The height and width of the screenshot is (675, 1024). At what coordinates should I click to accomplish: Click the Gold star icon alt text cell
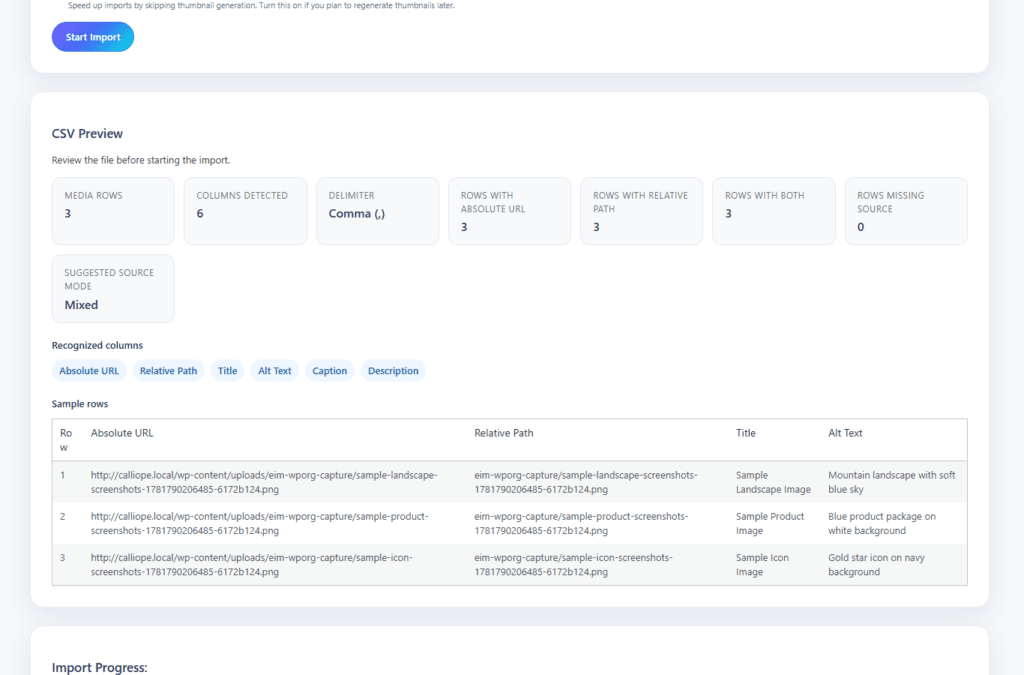pyautogui.click(x=876, y=565)
